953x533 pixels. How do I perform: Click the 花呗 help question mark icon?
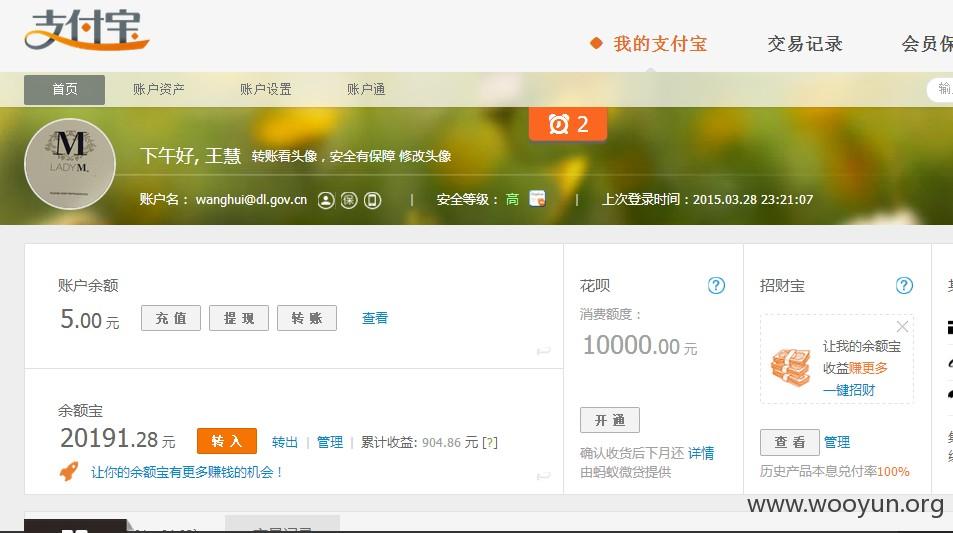coord(717,285)
